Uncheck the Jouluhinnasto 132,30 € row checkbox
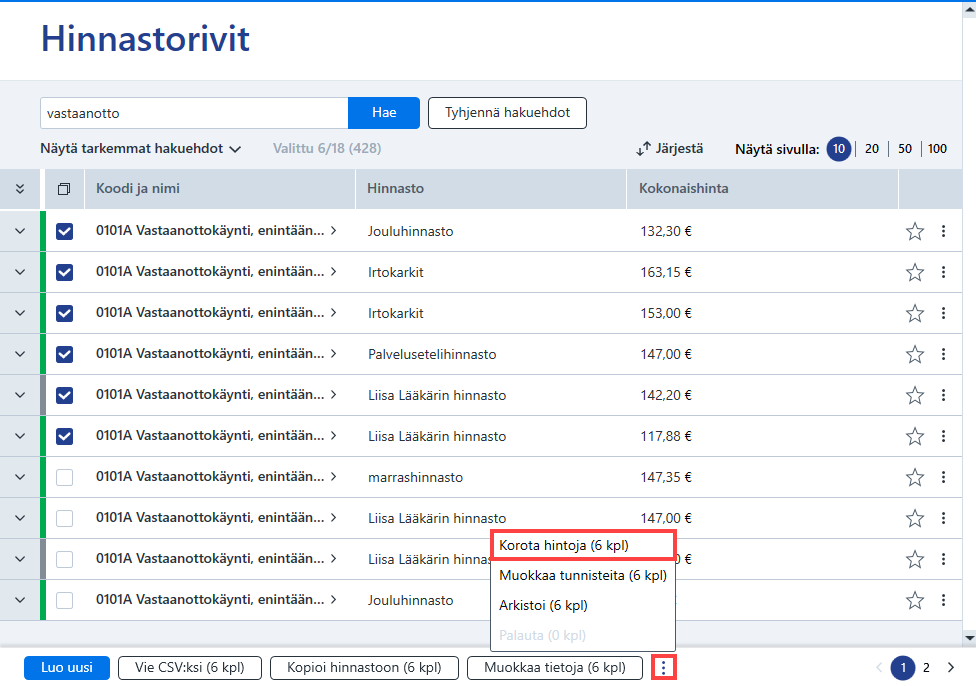Viewport: 976px width, 686px height. 65,232
